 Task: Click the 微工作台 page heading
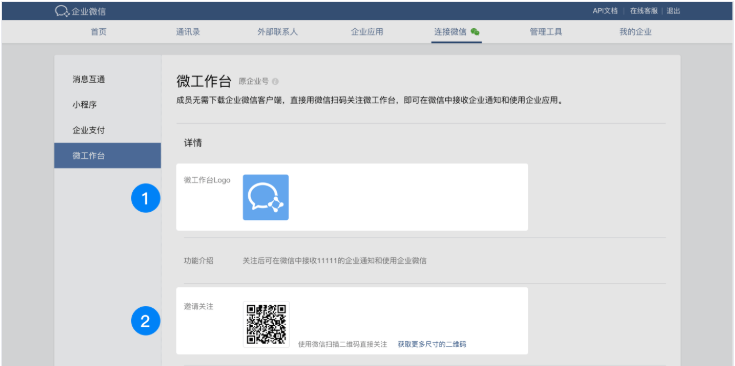point(204,81)
